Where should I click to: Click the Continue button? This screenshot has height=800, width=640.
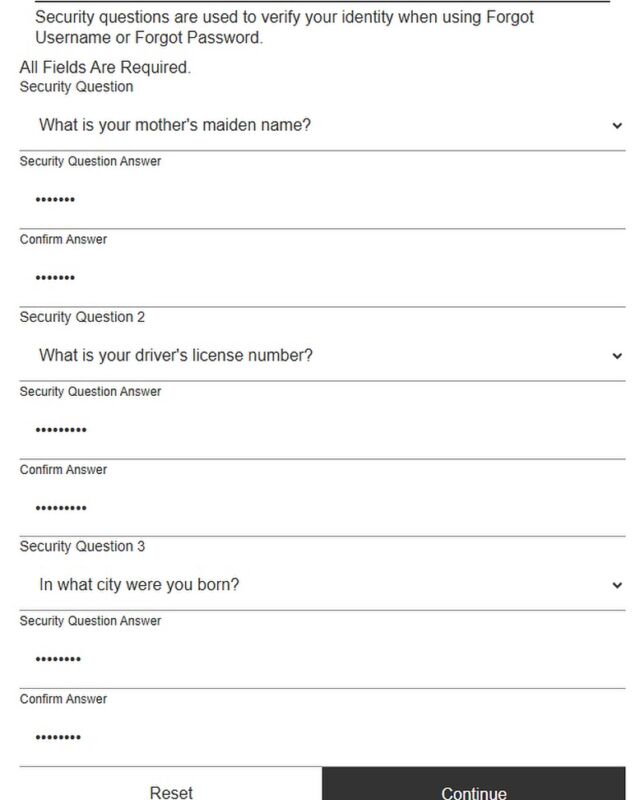(474, 787)
